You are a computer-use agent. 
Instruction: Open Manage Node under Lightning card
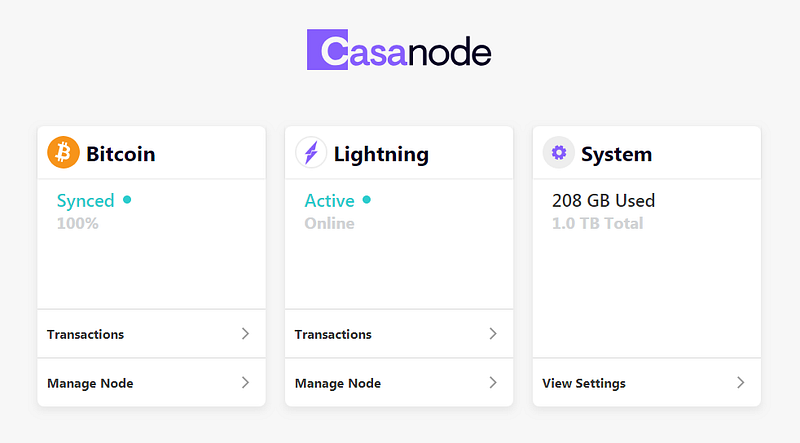pyautogui.click(x=338, y=383)
